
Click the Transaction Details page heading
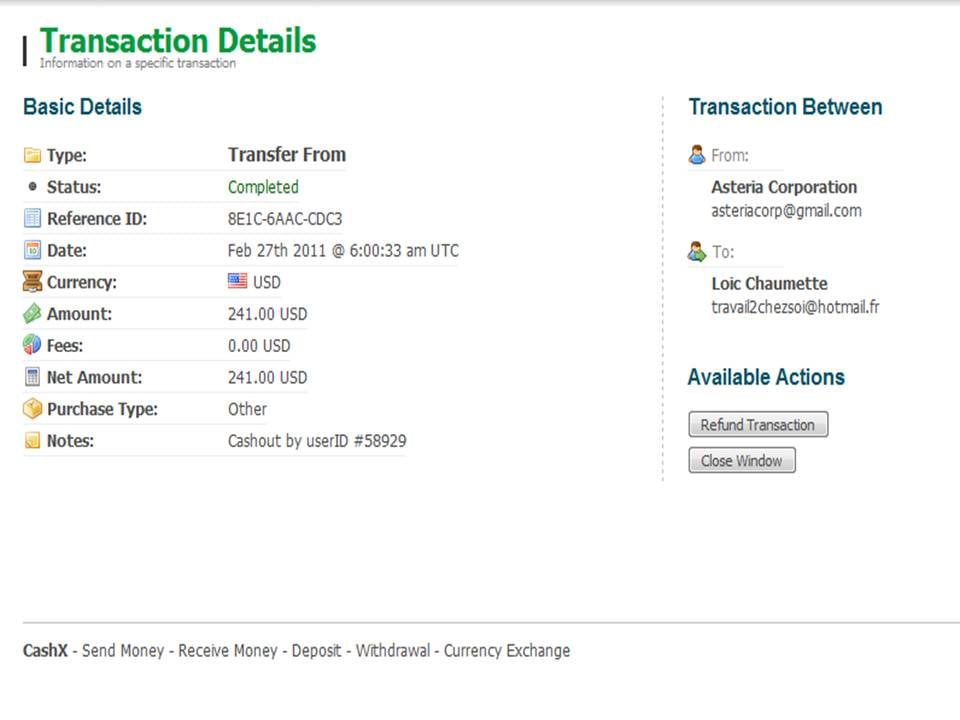178,41
